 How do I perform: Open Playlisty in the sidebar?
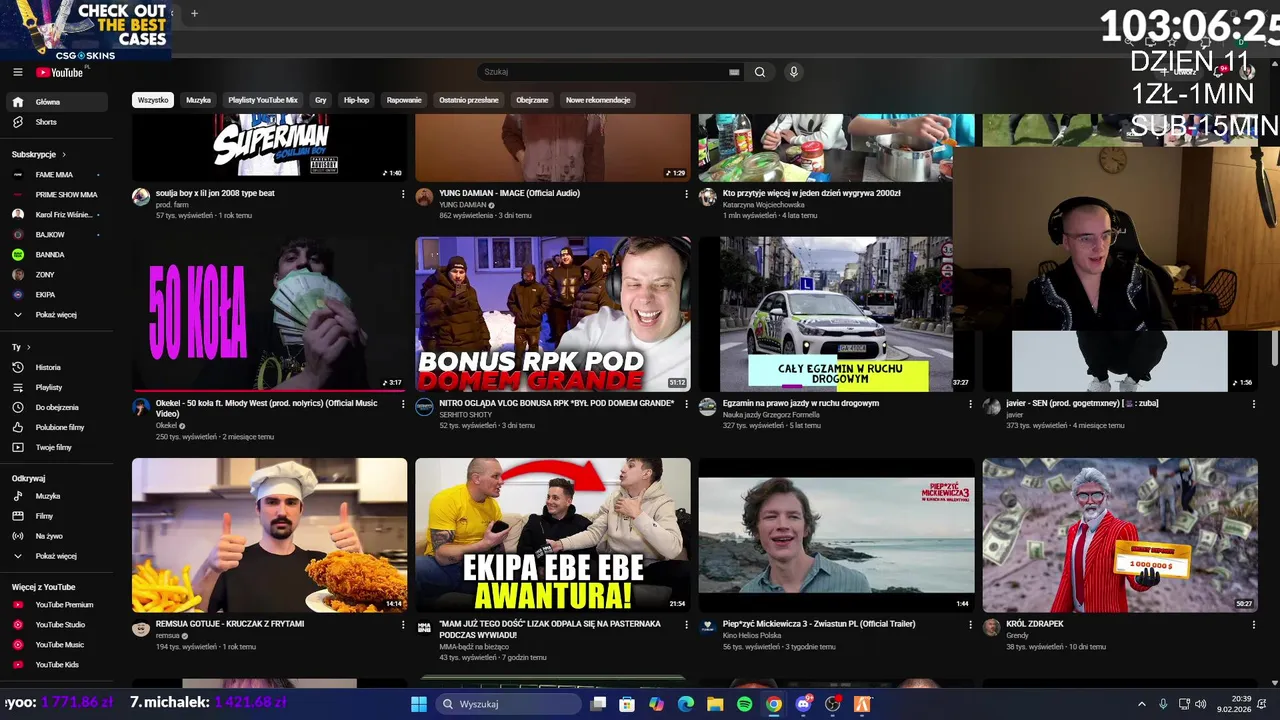click(58, 387)
